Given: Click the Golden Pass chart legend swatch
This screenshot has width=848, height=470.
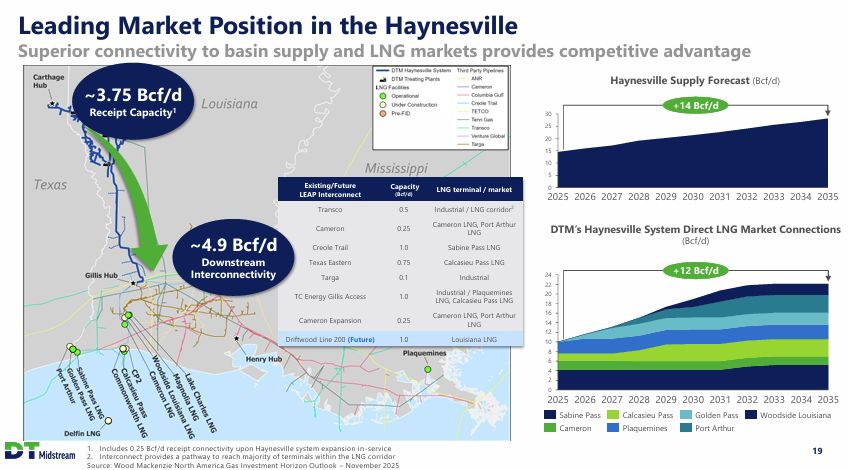Looking at the screenshot, I should (686, 415).
